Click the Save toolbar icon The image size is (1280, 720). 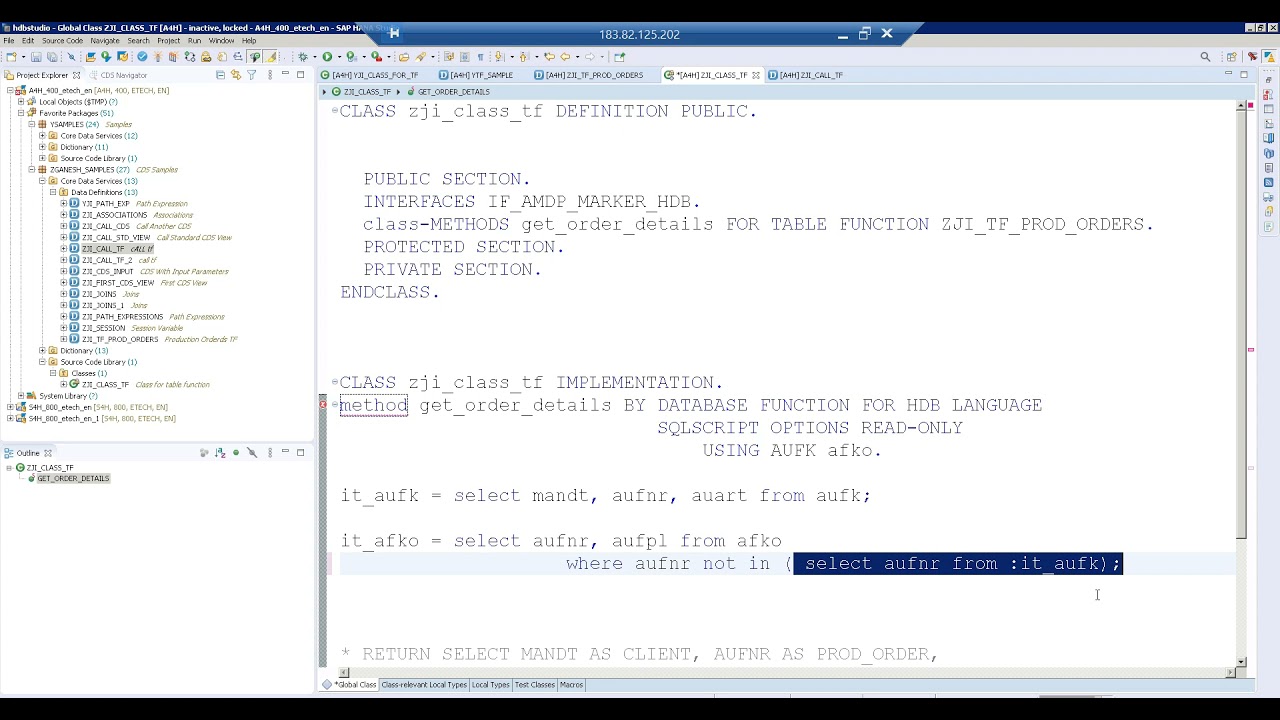point(36,57)
